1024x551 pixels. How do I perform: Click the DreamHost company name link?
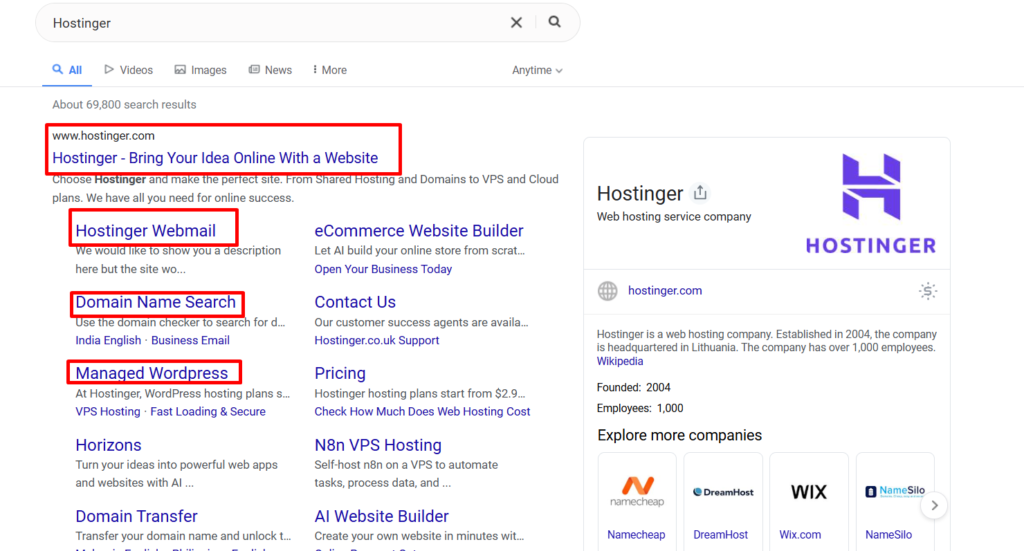point(720,535)
